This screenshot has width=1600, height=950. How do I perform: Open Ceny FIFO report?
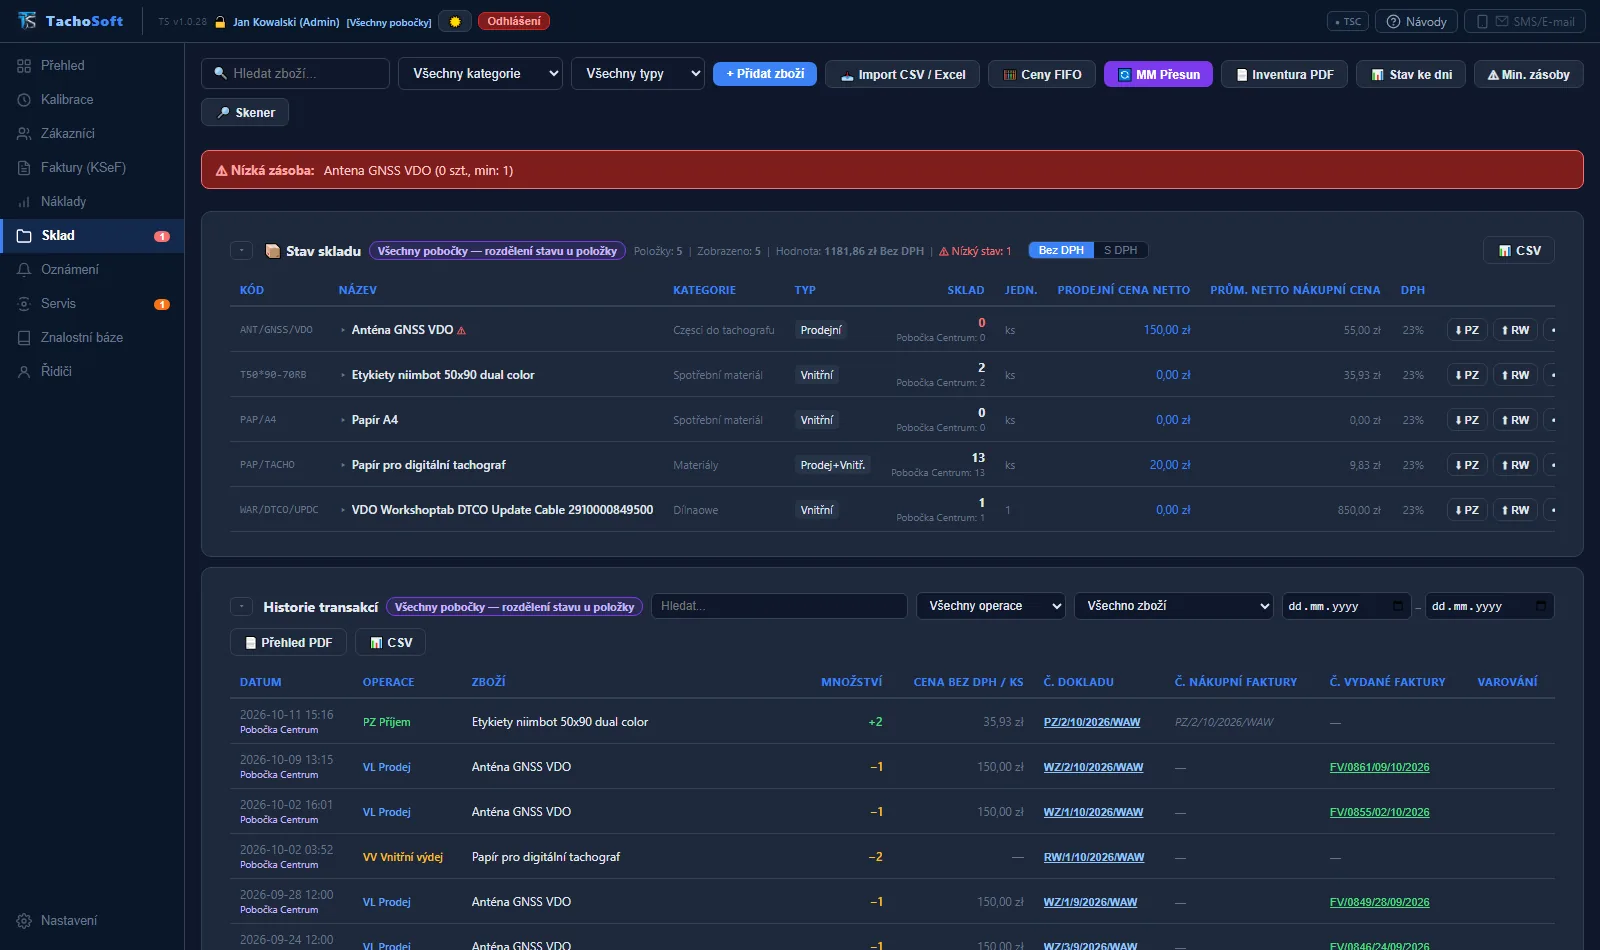tap(1042, 74)
